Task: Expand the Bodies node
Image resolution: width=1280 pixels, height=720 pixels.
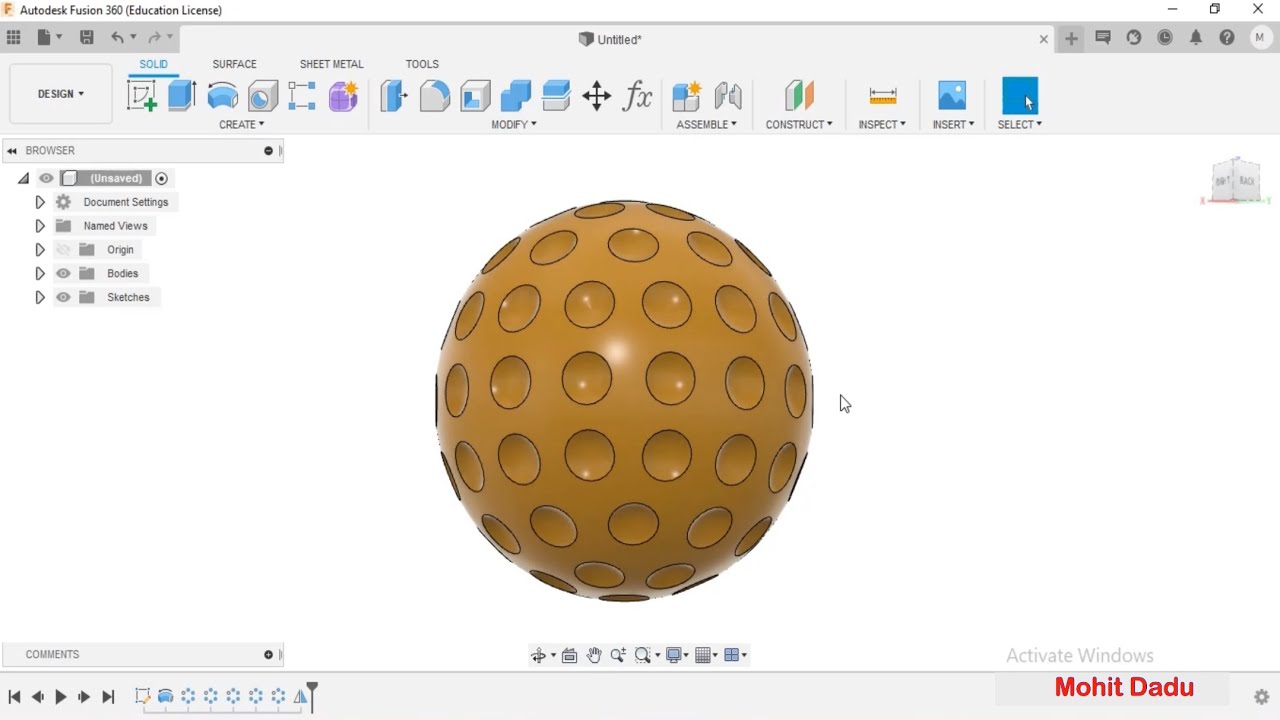Action: point(40,273)
